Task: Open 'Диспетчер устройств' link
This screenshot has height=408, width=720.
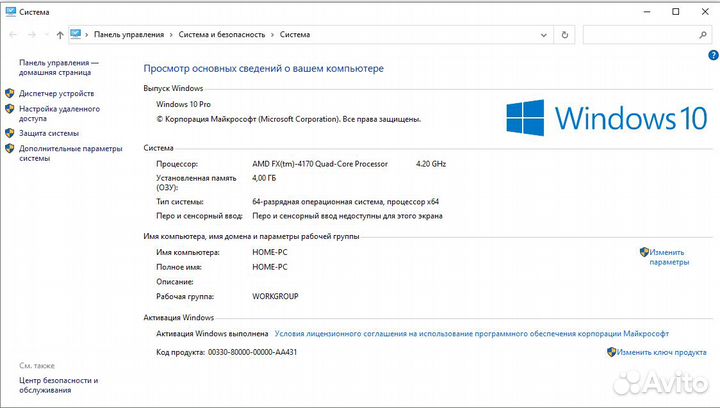Action: pyautogui.click(x=56, y=93)
